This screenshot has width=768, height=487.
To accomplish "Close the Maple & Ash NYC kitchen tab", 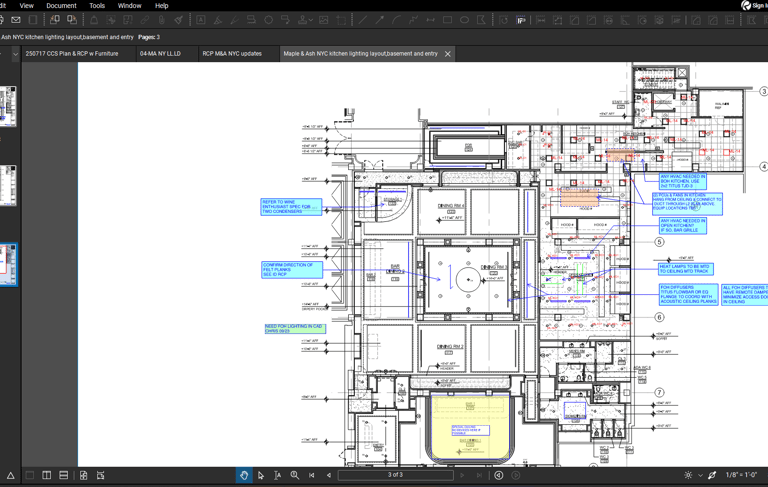I will [x=448, y=54].
